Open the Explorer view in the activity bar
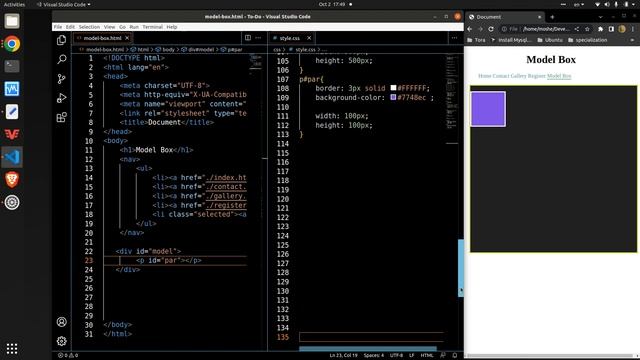Screen dimensions: 640x360 (x=62, y=40)
